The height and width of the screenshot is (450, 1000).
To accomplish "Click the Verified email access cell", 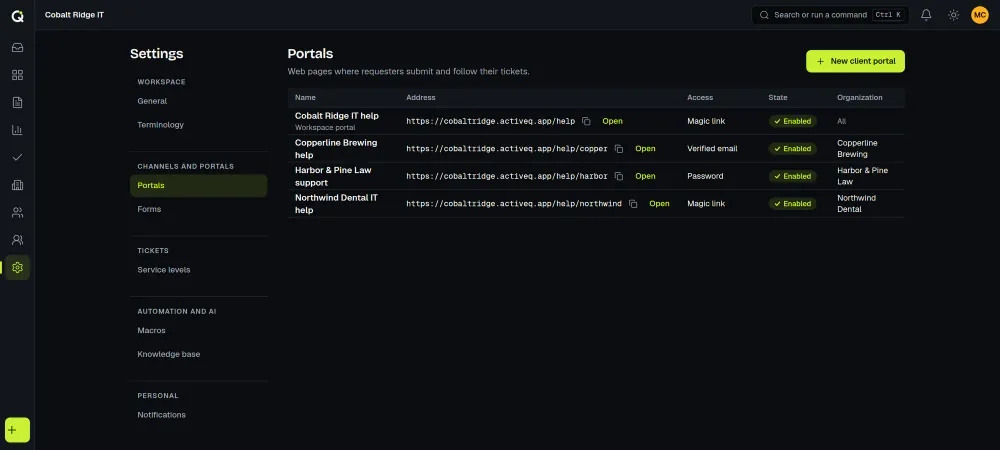I will 712,149.
